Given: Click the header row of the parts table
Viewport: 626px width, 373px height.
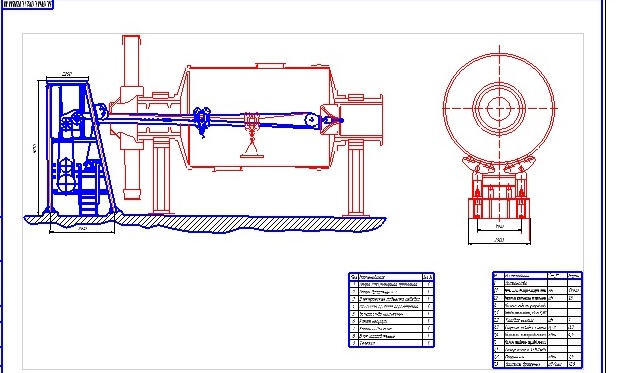Looking at the screenshot, I should 391,276.
